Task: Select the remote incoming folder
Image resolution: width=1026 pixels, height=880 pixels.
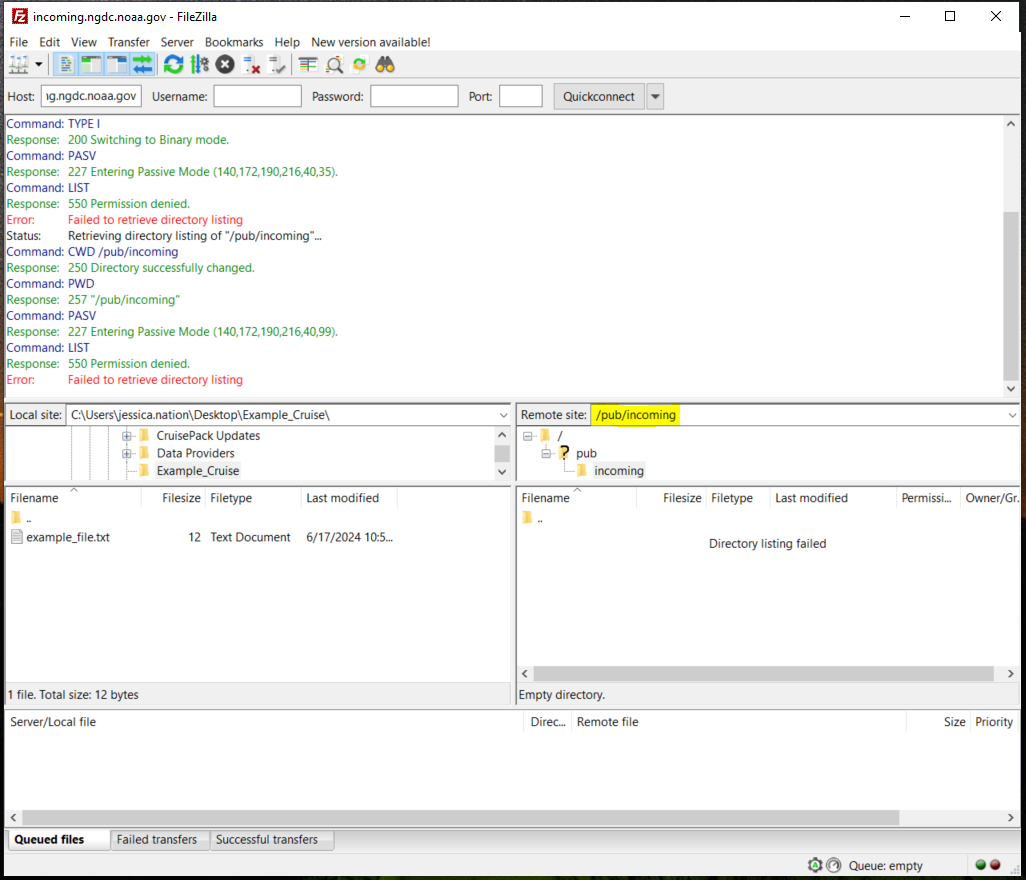Action: tap(618, 471)
